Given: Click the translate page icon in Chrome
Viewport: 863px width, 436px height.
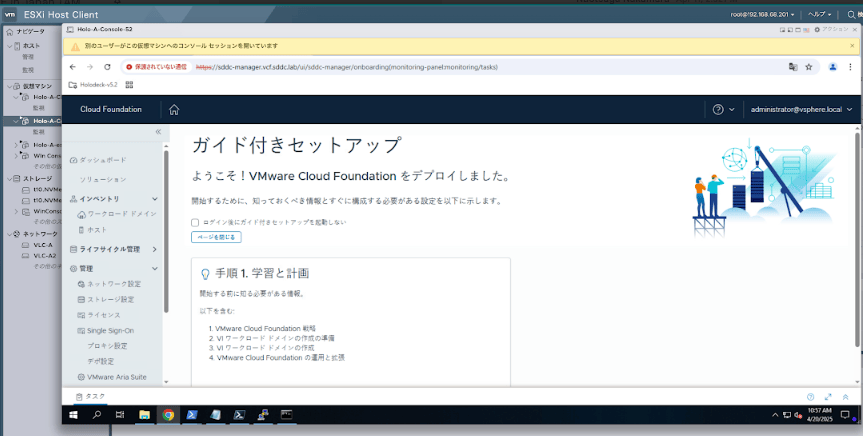Looking at the screenshot, I should coord(793,67).
